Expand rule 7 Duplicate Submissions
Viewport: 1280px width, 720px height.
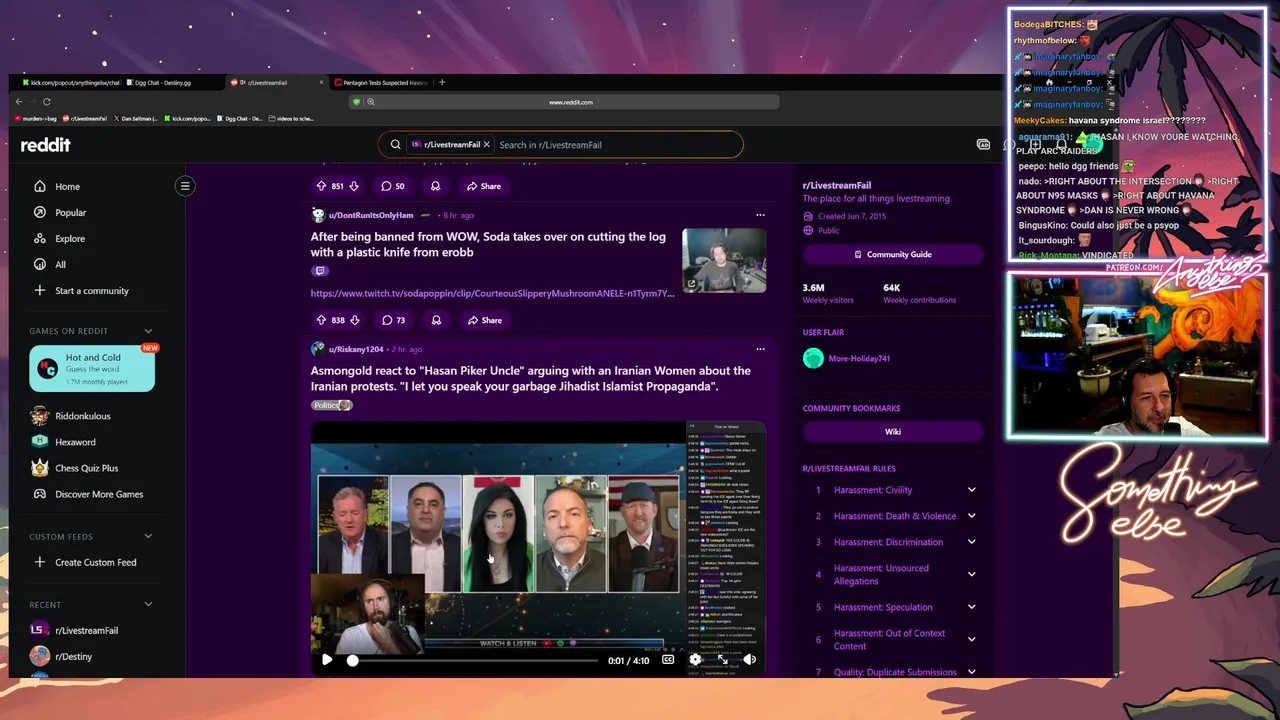pos(971,672)
